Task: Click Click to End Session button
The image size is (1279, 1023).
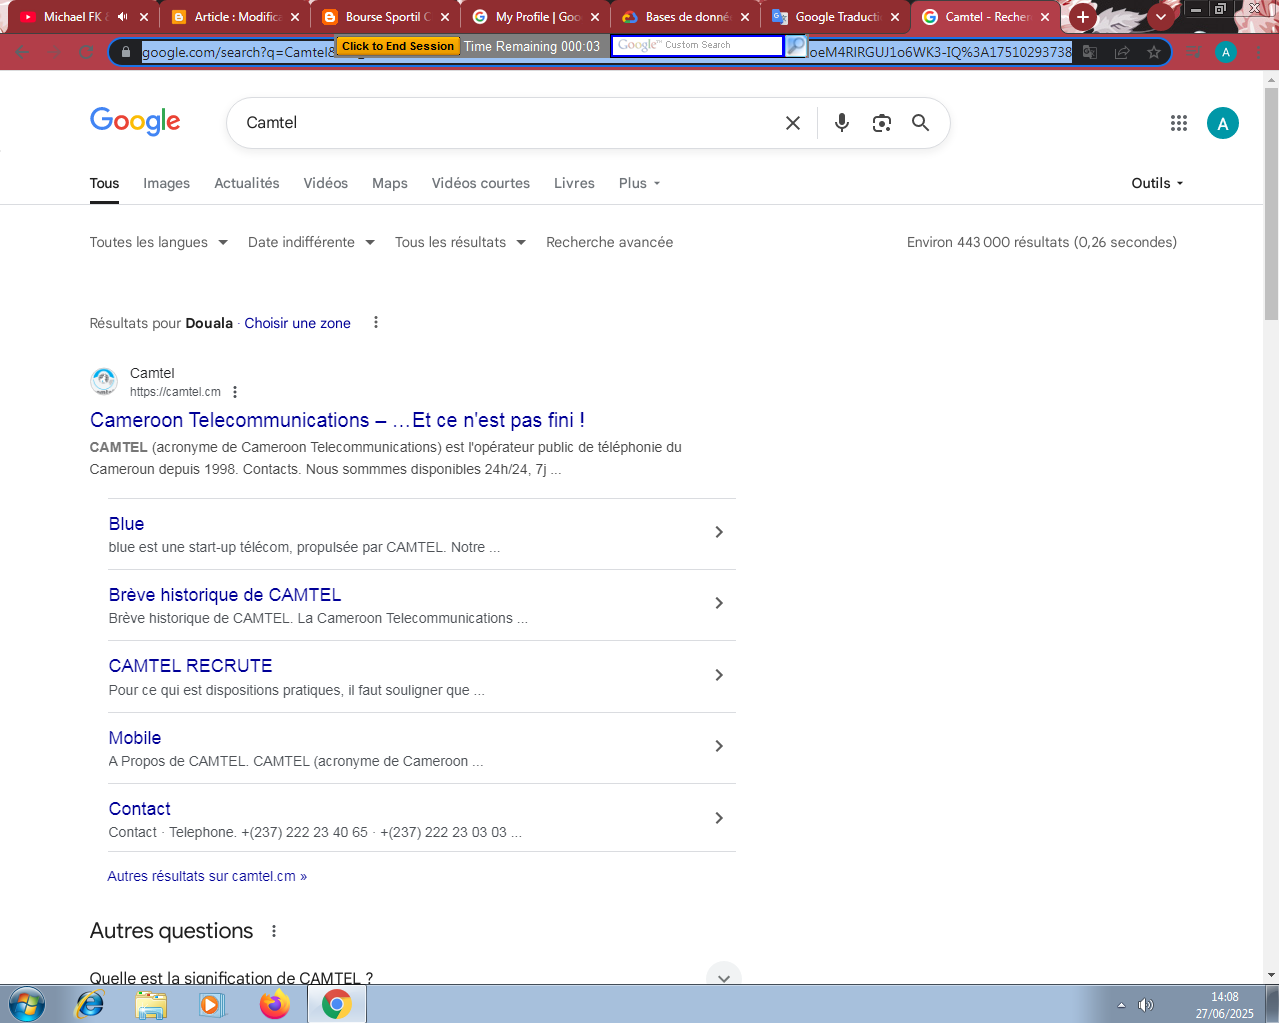Action: coord(397,46)
